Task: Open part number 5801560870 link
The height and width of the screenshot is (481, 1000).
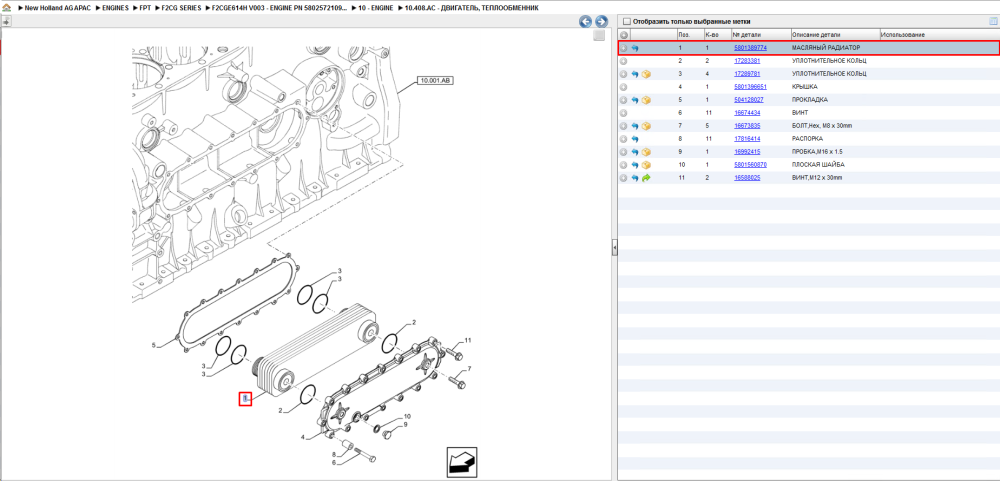Action: [x=750, y=165]
